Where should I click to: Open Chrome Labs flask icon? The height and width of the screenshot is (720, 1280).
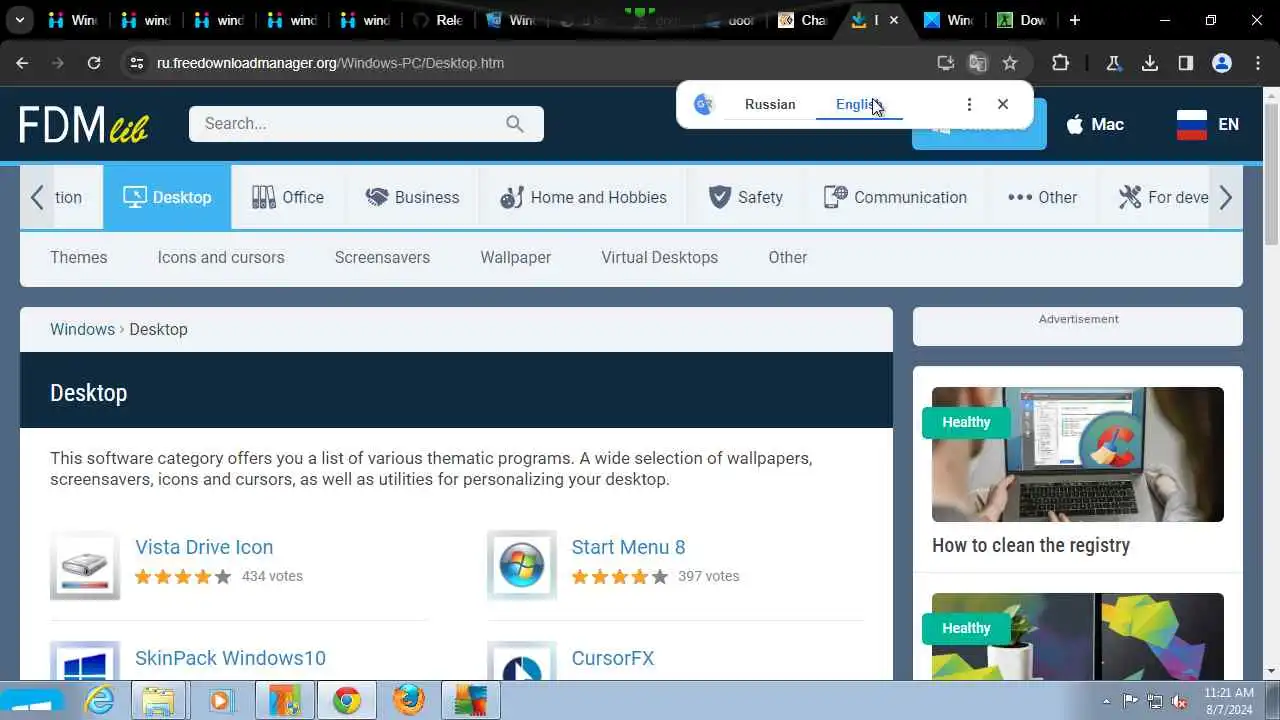[x=1113, y=63]
